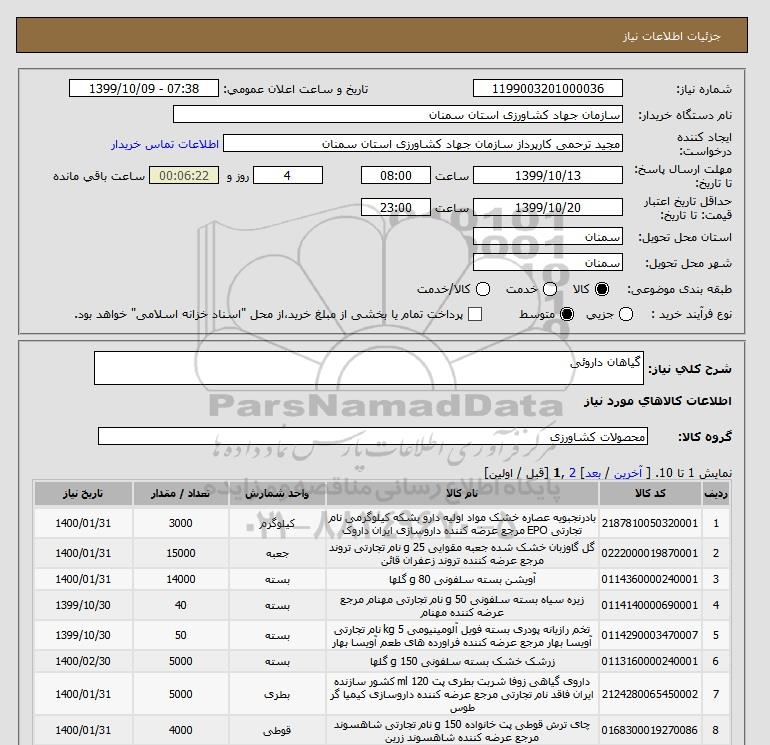Click the بادرنجبویه عصاره خشک product name

(x=462, y=524)
